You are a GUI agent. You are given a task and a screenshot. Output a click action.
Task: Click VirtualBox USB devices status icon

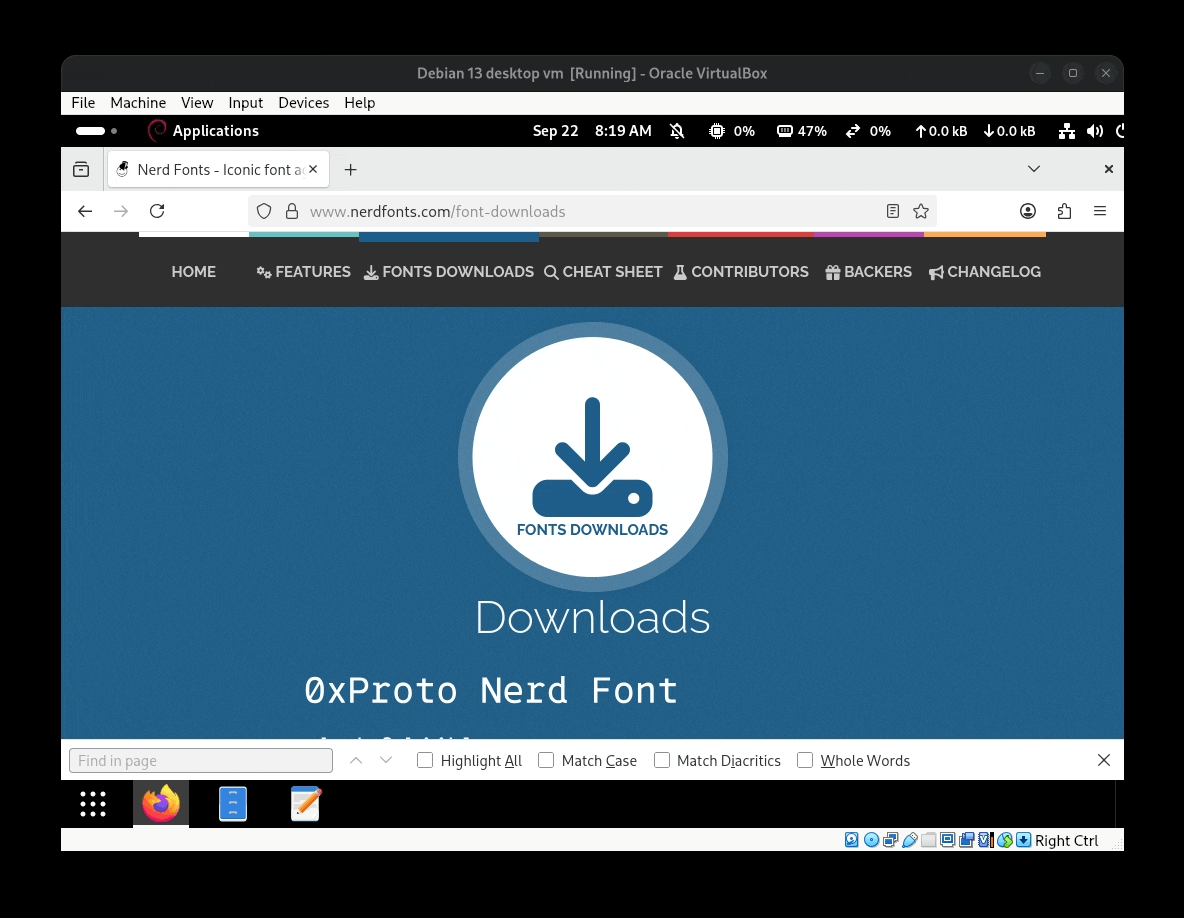pos(910,840)
